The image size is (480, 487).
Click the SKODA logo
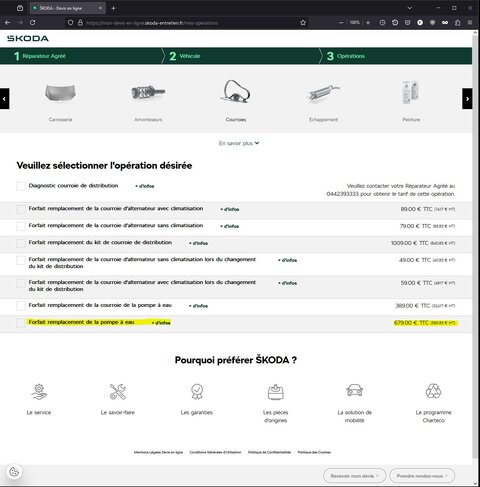(x=28, y=38)
